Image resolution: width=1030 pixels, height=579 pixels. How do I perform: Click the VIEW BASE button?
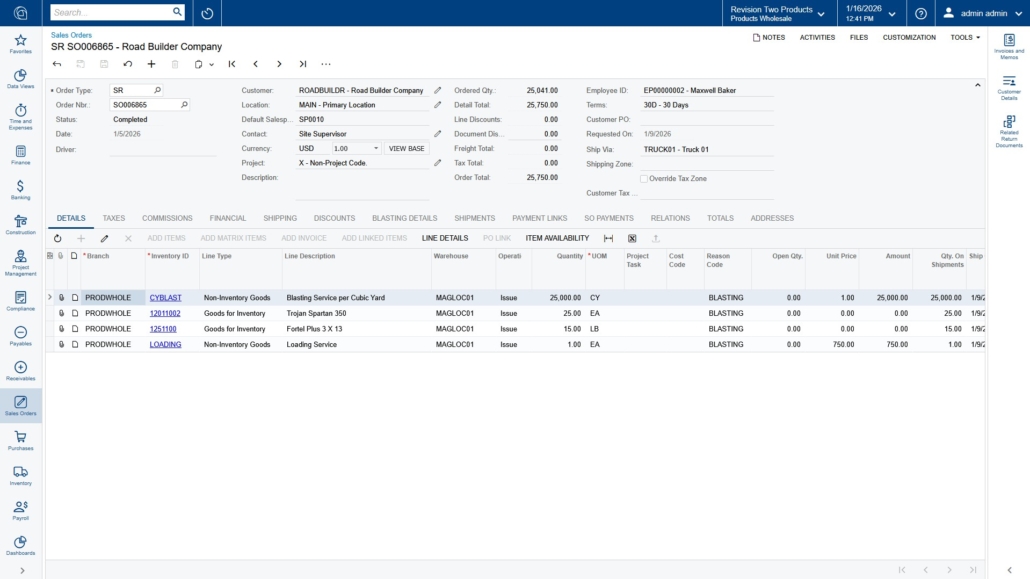click(406, 148)
